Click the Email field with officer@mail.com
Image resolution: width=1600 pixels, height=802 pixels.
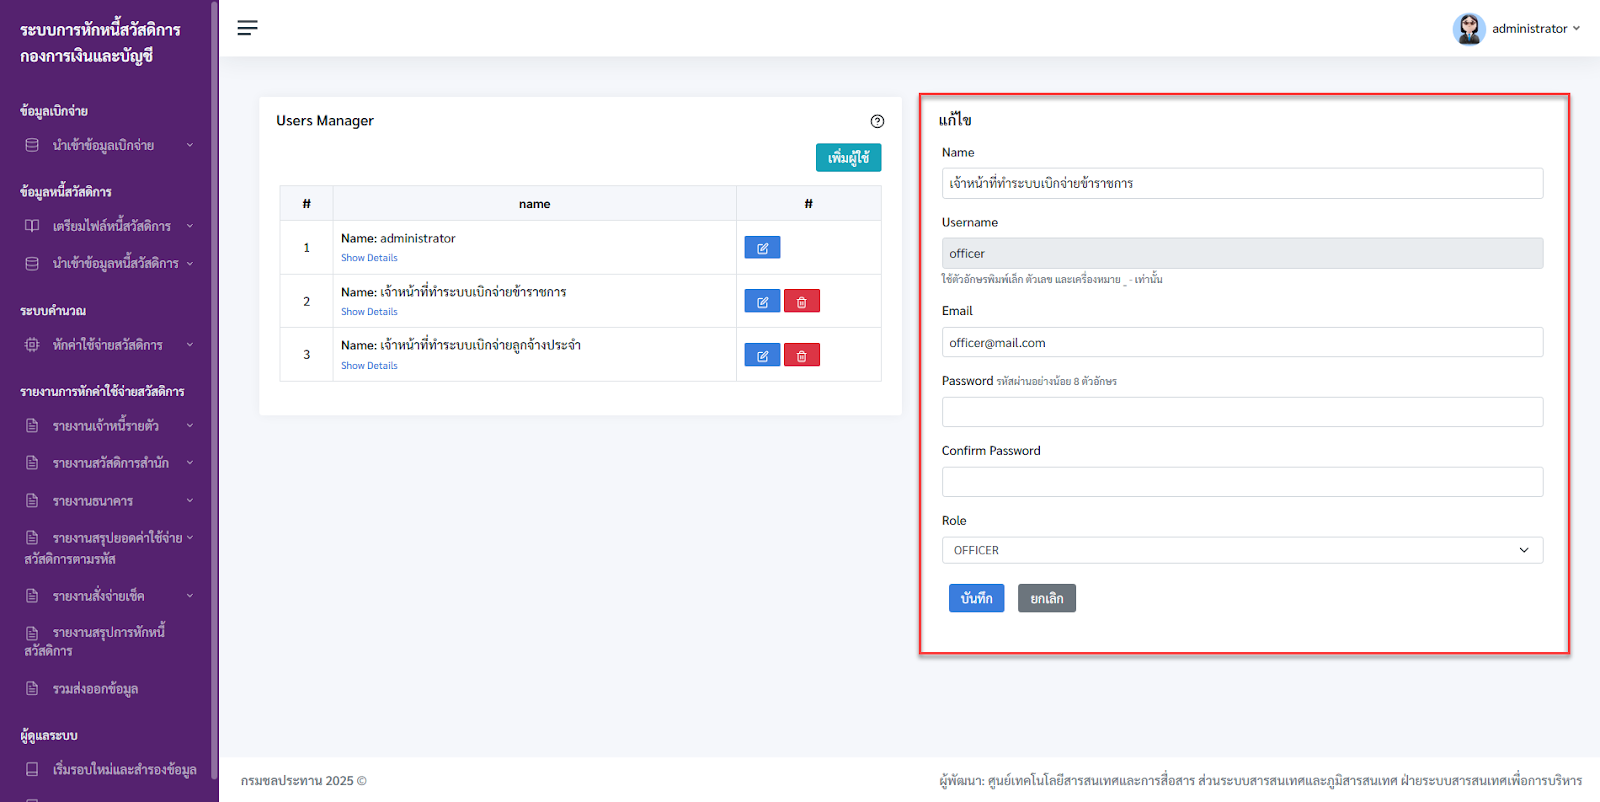[x=1242, y=342]
